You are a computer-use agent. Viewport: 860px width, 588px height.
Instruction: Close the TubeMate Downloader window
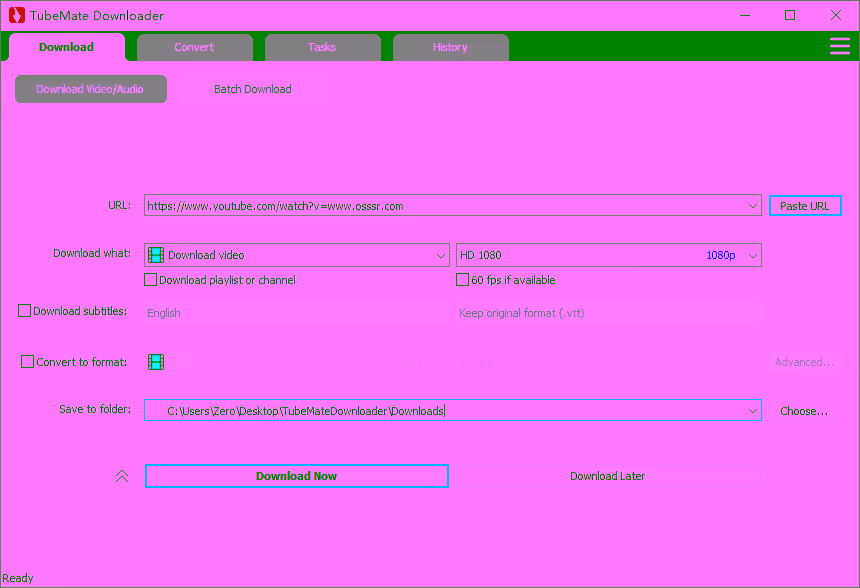835,15
